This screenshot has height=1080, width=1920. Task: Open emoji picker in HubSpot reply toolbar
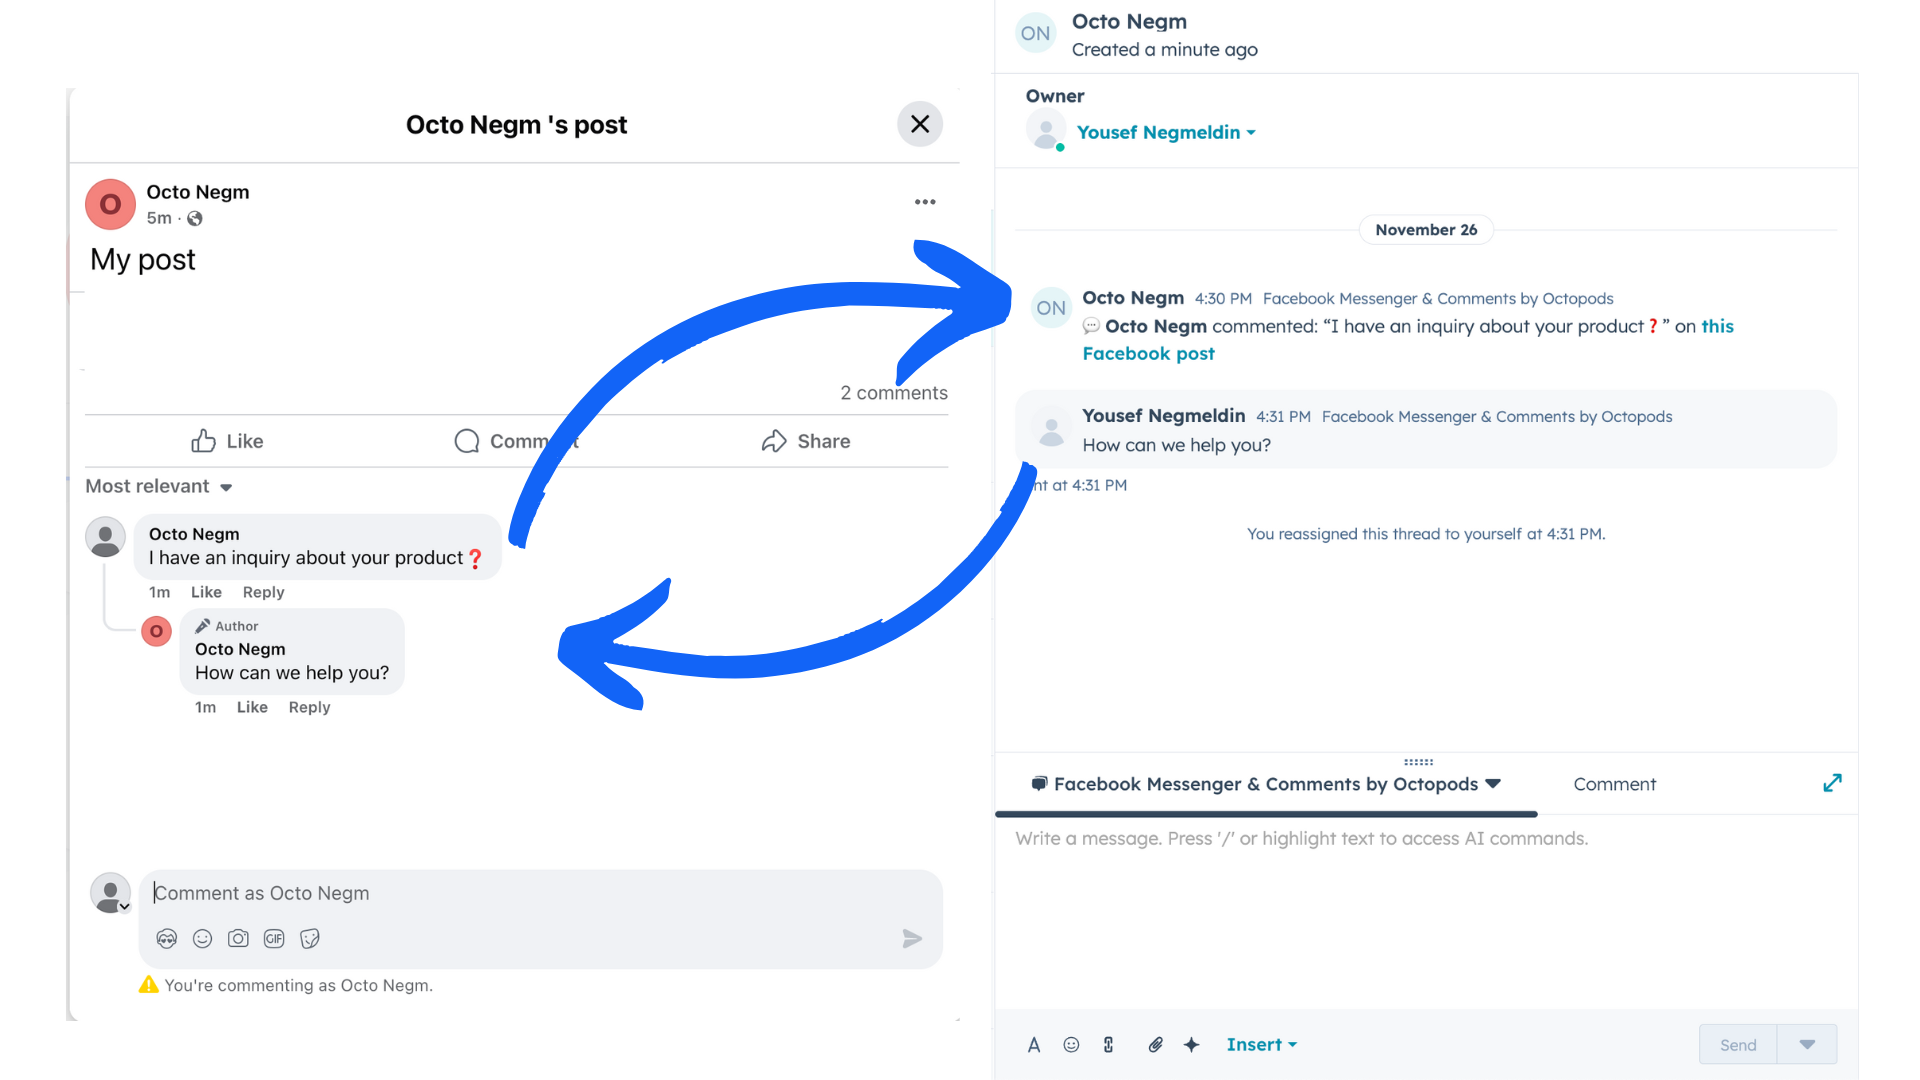tap(1071, 1045)
